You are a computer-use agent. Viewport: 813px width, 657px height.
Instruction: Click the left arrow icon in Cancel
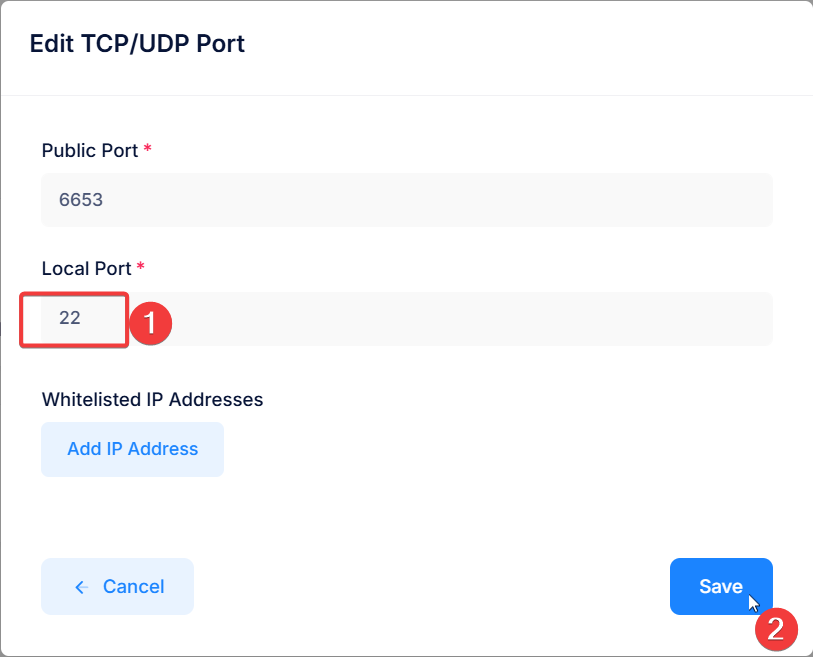point(81,587)
